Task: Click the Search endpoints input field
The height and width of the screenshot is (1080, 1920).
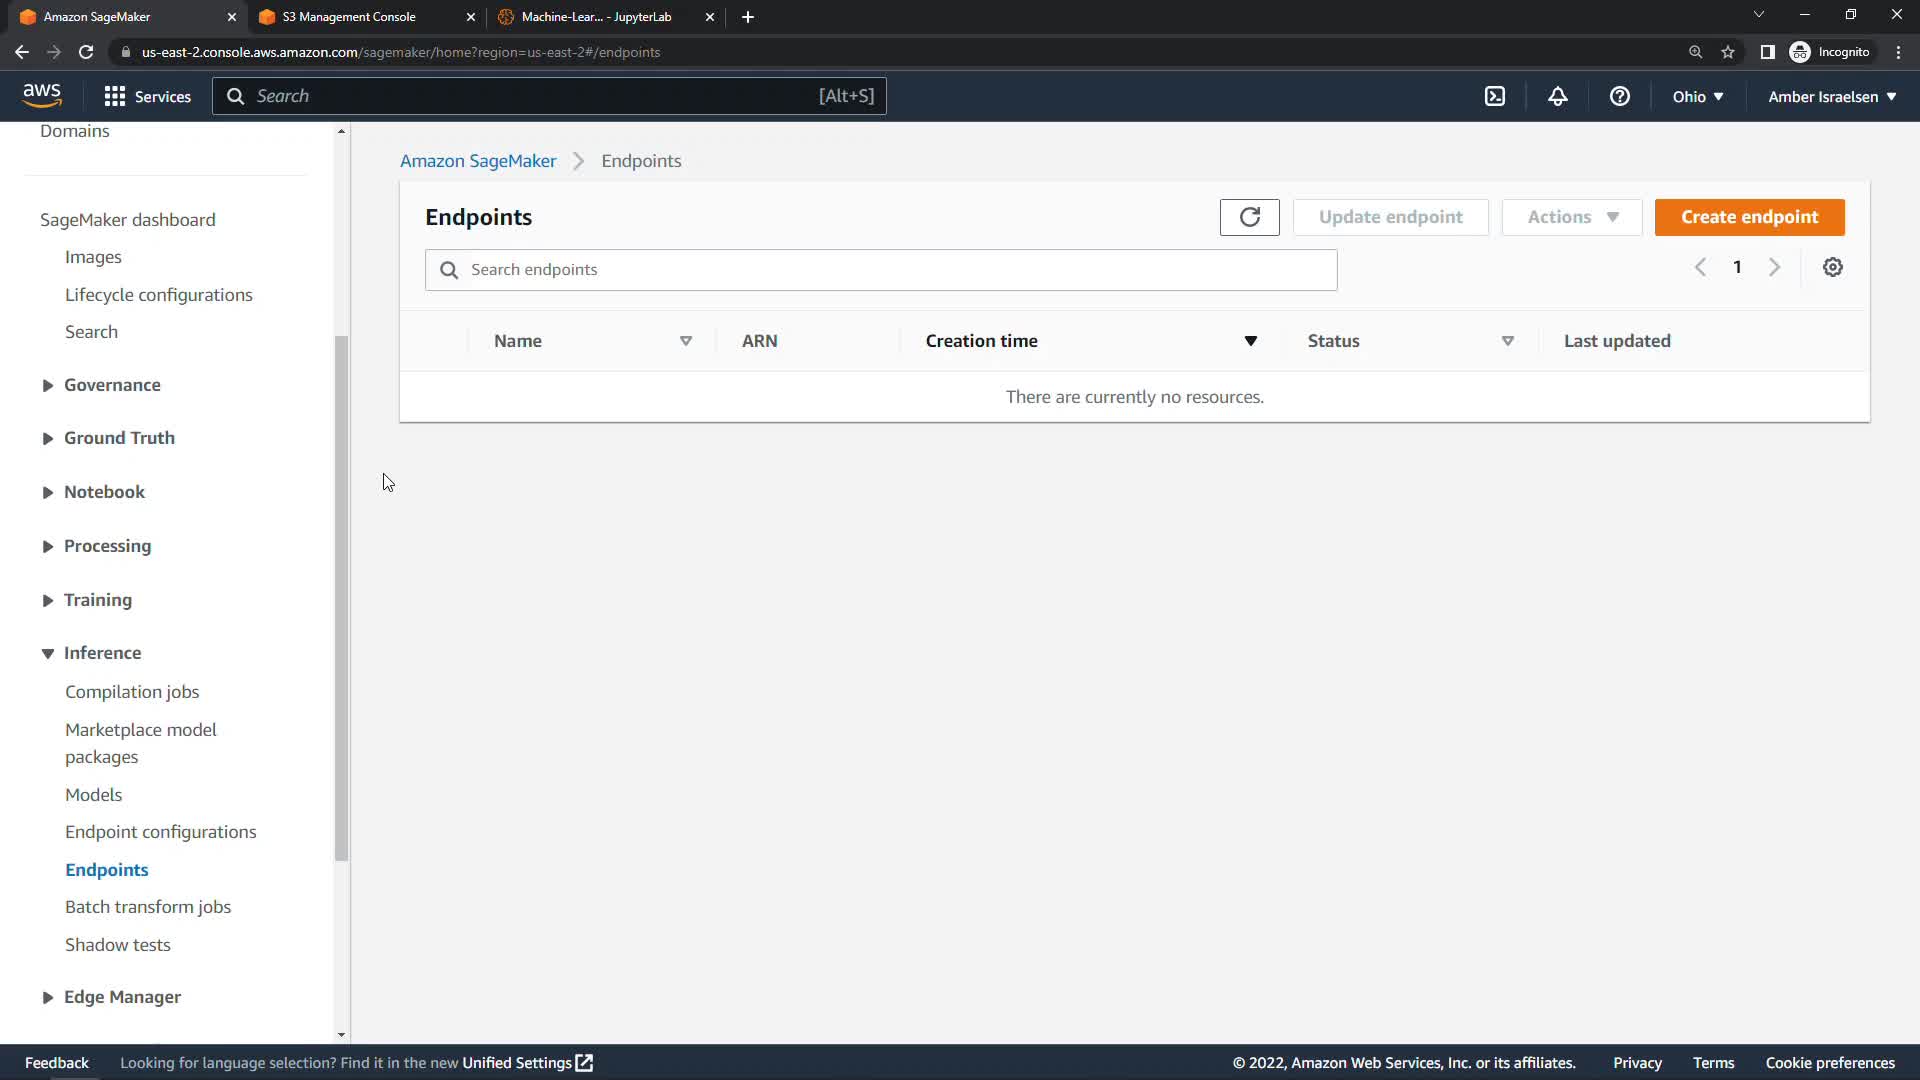Action: pos(880,270)
